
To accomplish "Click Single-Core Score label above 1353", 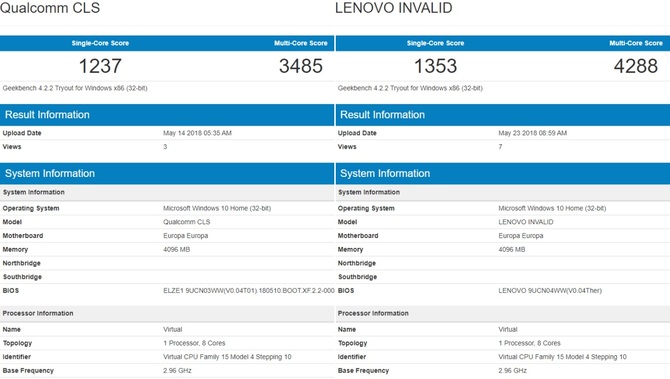I will point(435,43).
